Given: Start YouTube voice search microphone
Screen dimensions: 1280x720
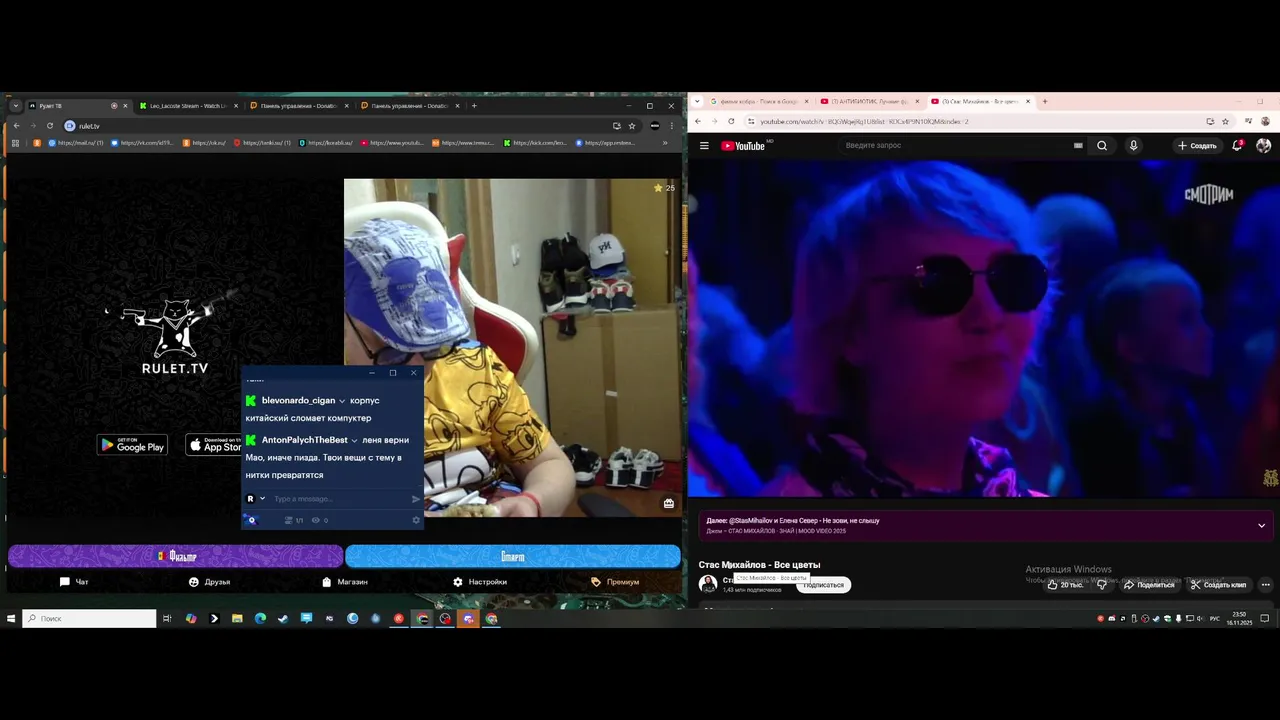Looking at the screenshot, I should [1133, 146].
